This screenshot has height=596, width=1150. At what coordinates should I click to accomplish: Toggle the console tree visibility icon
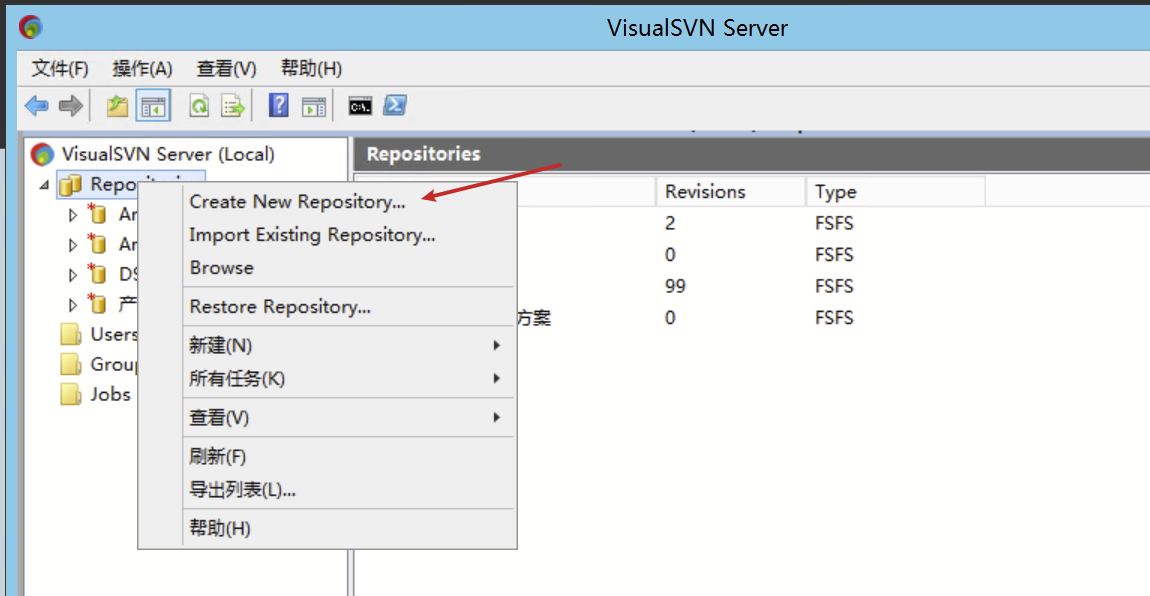coord(152,104)
